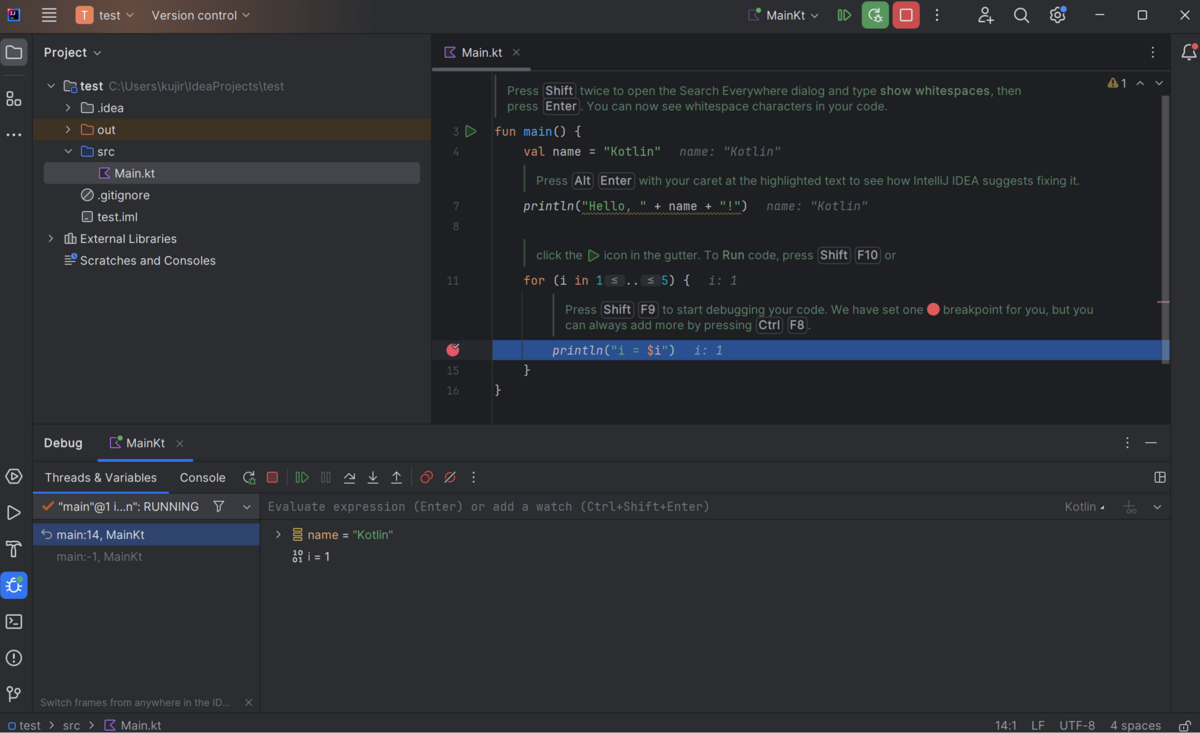1200x733 pixels.
Task: Switch to the Console tab
Action: (x=202, y=477)
